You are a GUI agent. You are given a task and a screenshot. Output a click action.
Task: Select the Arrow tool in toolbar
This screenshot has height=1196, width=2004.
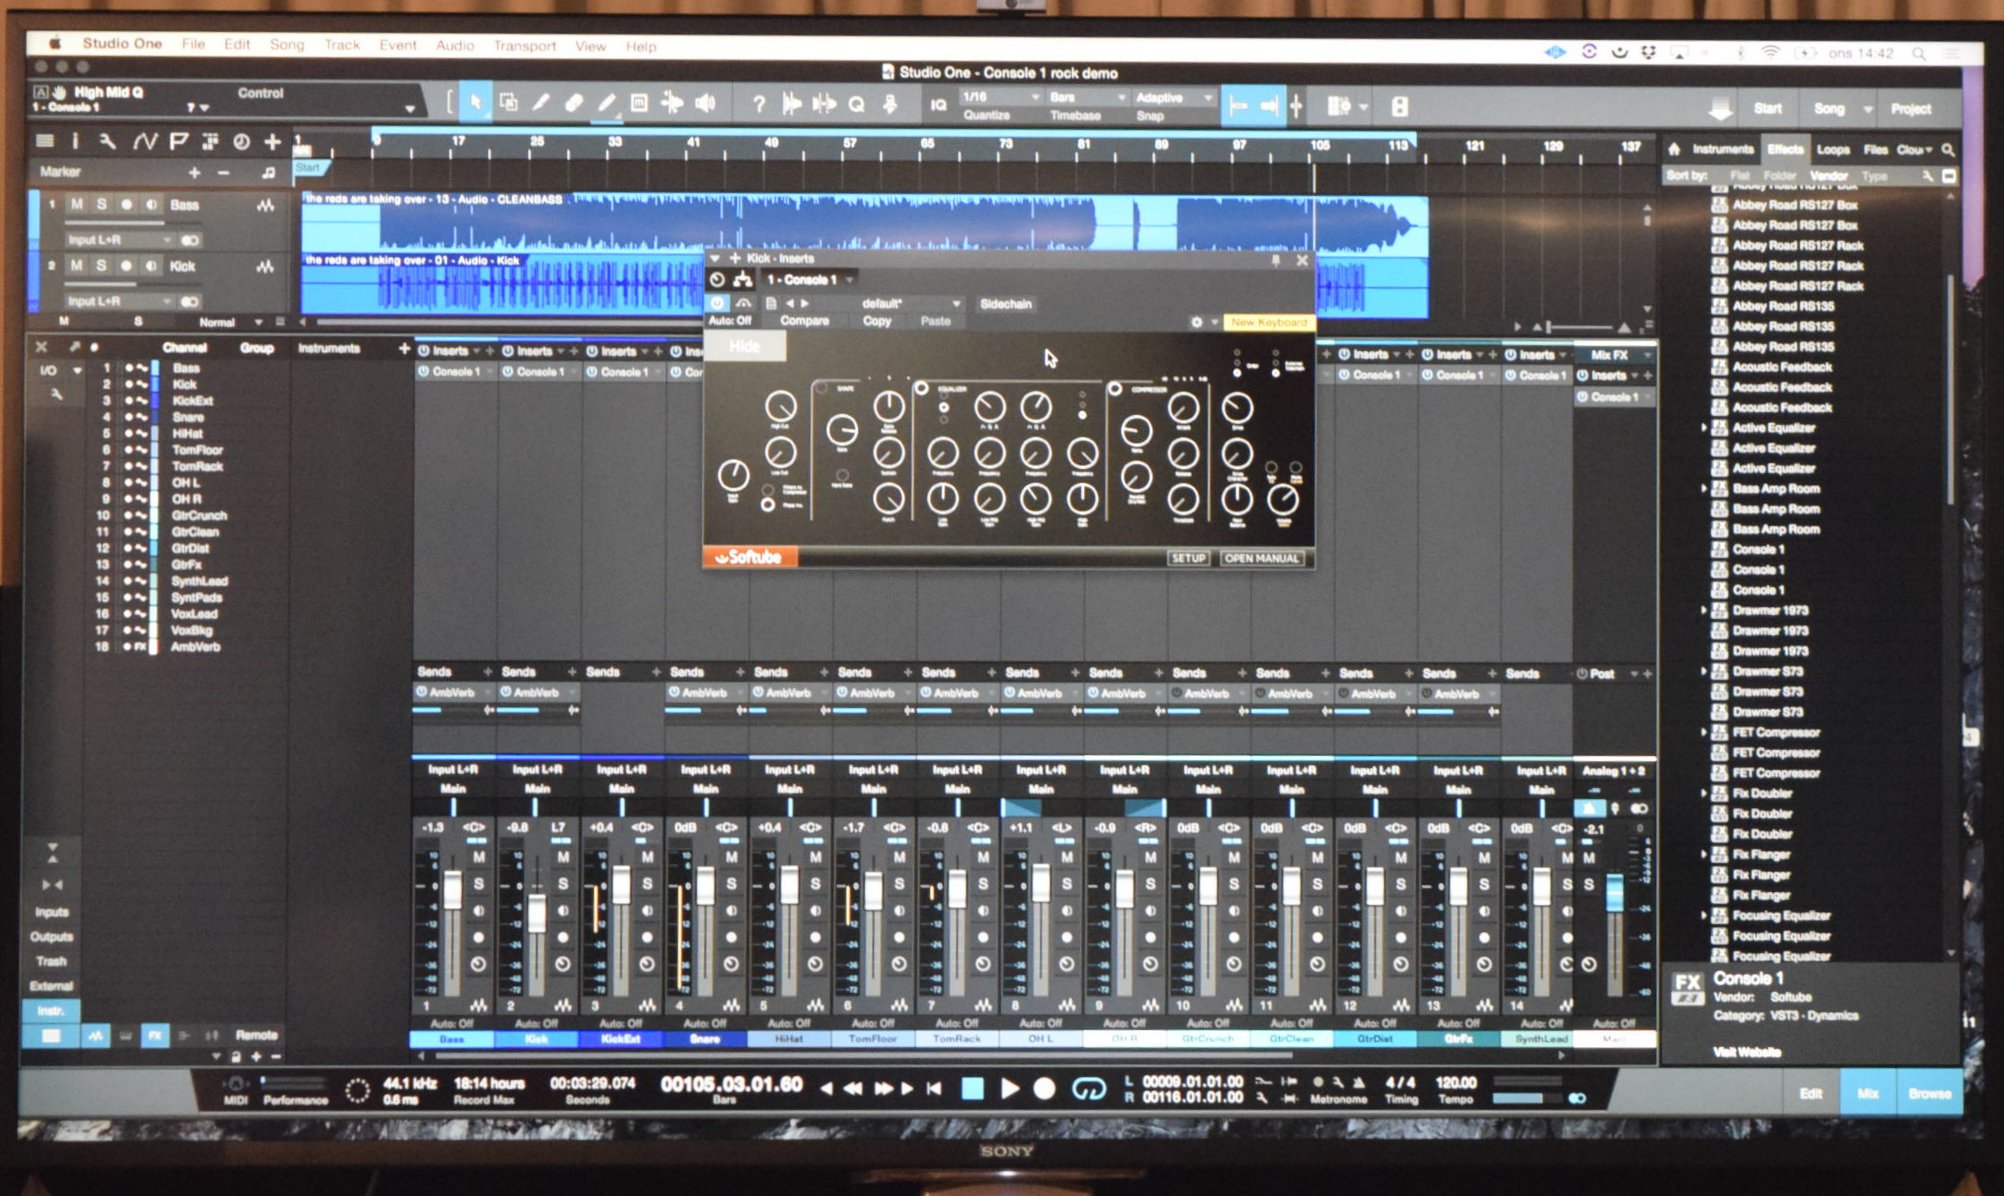pyautogui.click(x=476, y=103)
